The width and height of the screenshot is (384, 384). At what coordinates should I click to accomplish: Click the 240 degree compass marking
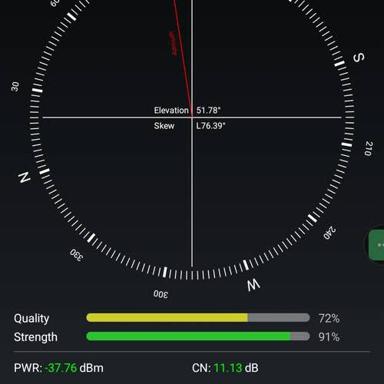pyautogui.click(x=329, y=232)
